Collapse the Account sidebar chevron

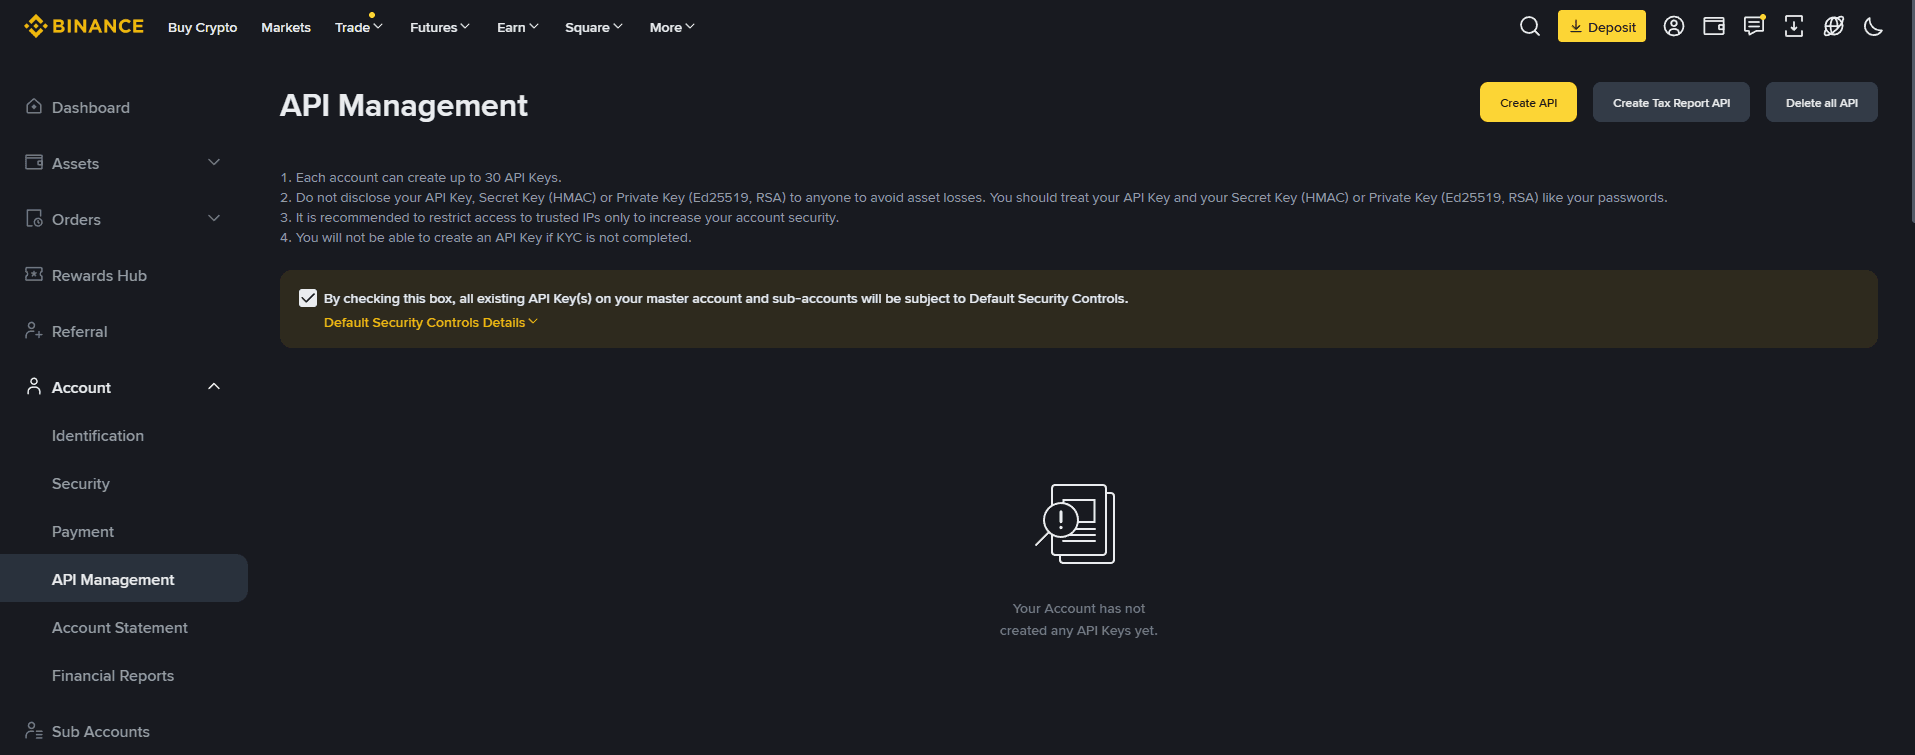[214, 386]
